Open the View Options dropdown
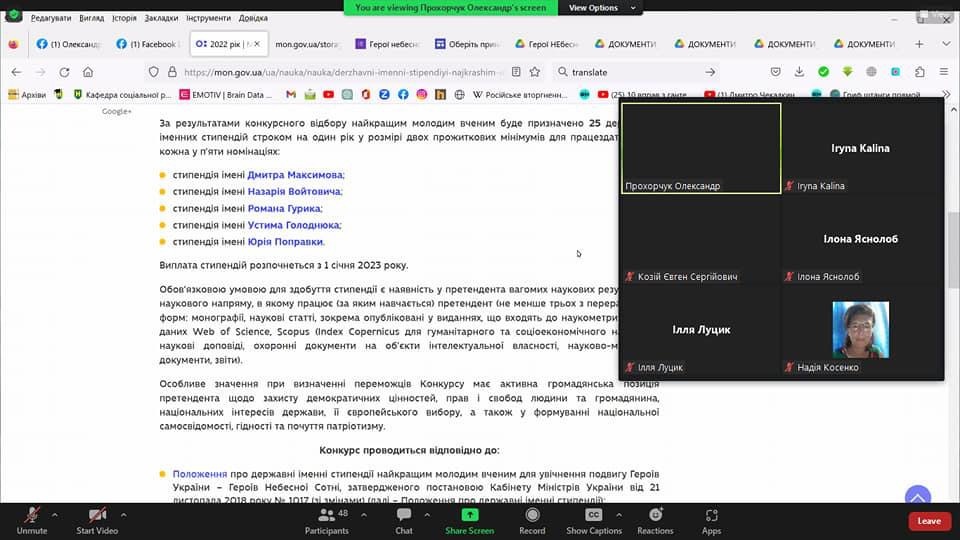 pyautogui.click(x=598, y=7)
